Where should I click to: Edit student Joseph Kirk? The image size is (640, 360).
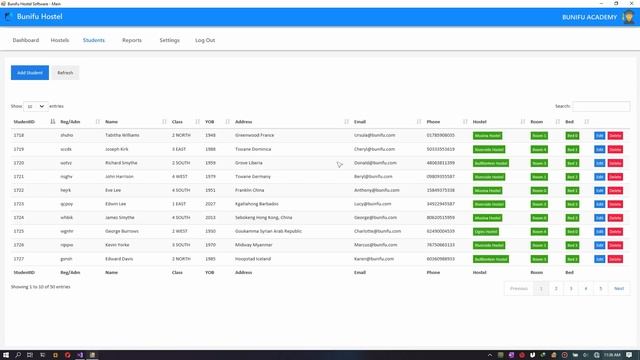coord(600,149)
